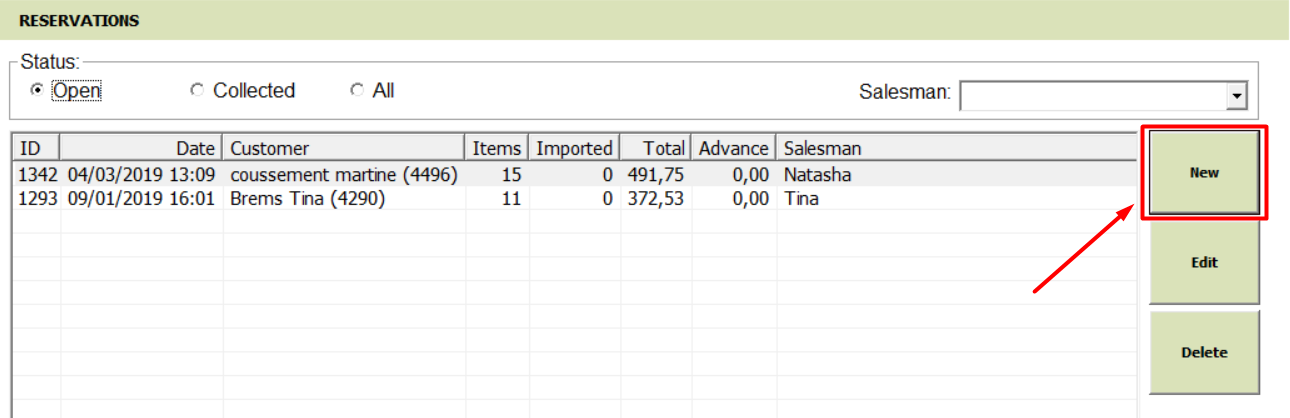Select the All status radio button
Image resolution: width=1290 pixels, height=418 pixels.
click(x=356, y=91)
